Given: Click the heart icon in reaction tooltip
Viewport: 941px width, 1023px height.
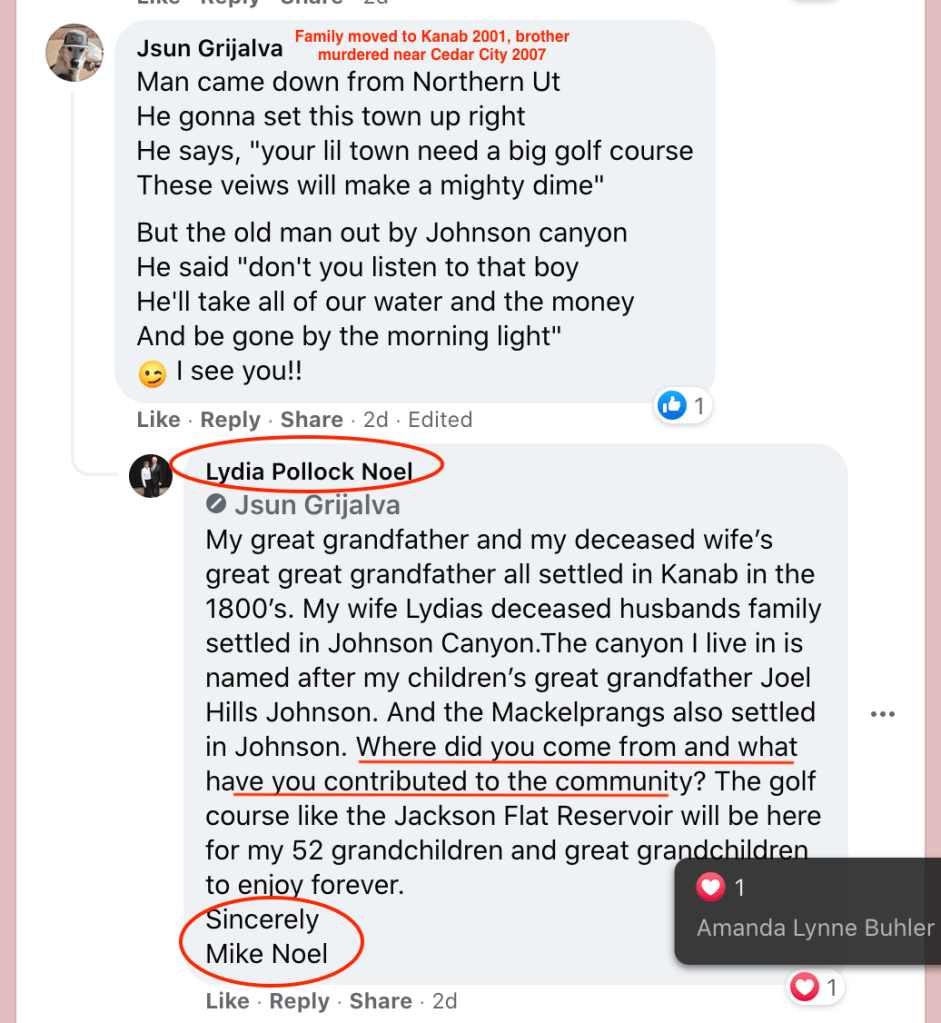Looking at the screenshot, I should tap(710, 887).
